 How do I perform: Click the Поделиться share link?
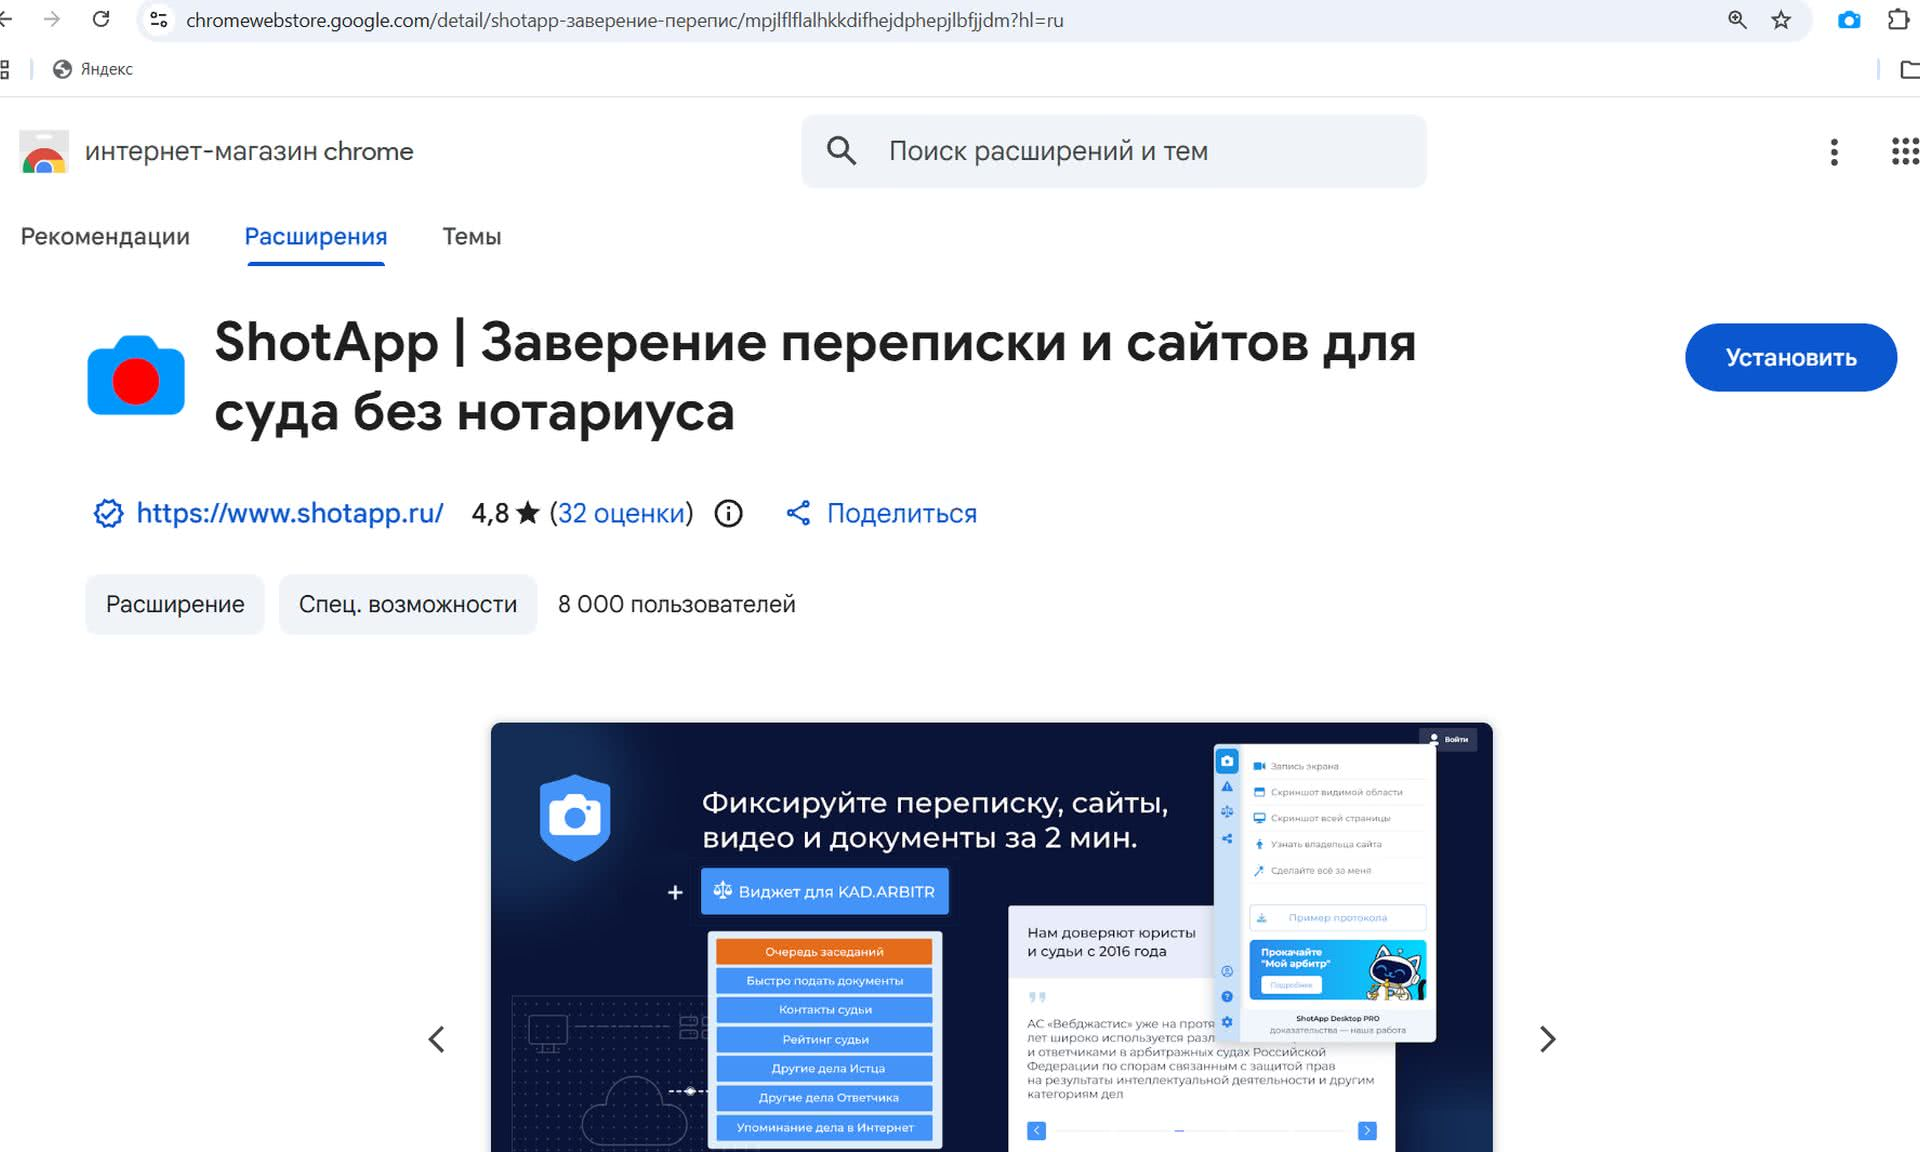[x=881, y=513]
